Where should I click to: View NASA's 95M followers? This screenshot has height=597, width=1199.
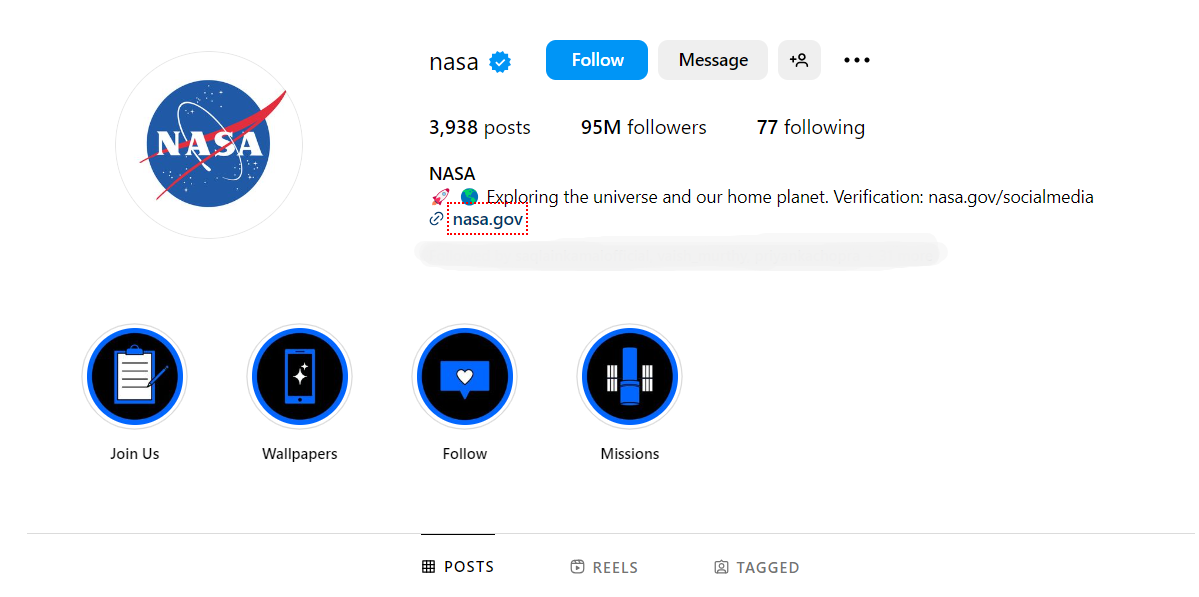(643, 127)
